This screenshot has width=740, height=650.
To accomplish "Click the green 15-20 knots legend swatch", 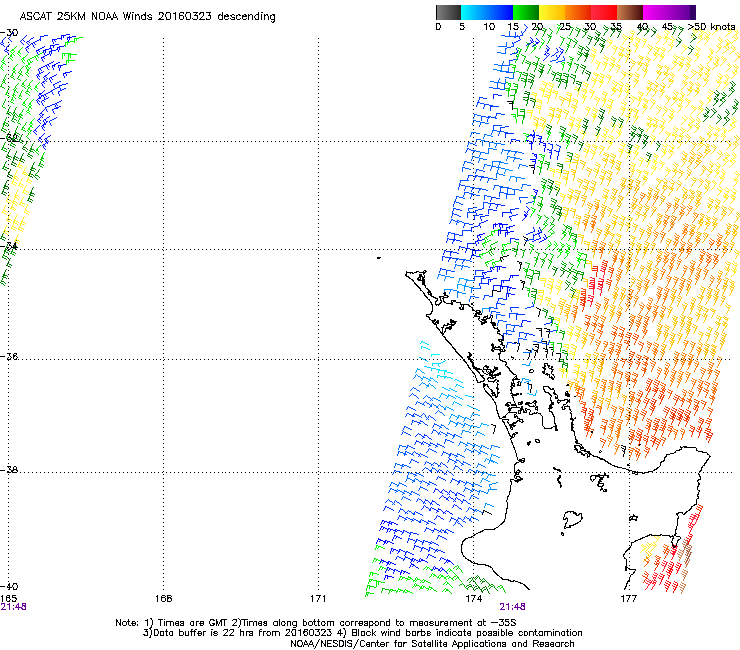I will (526, 12).
